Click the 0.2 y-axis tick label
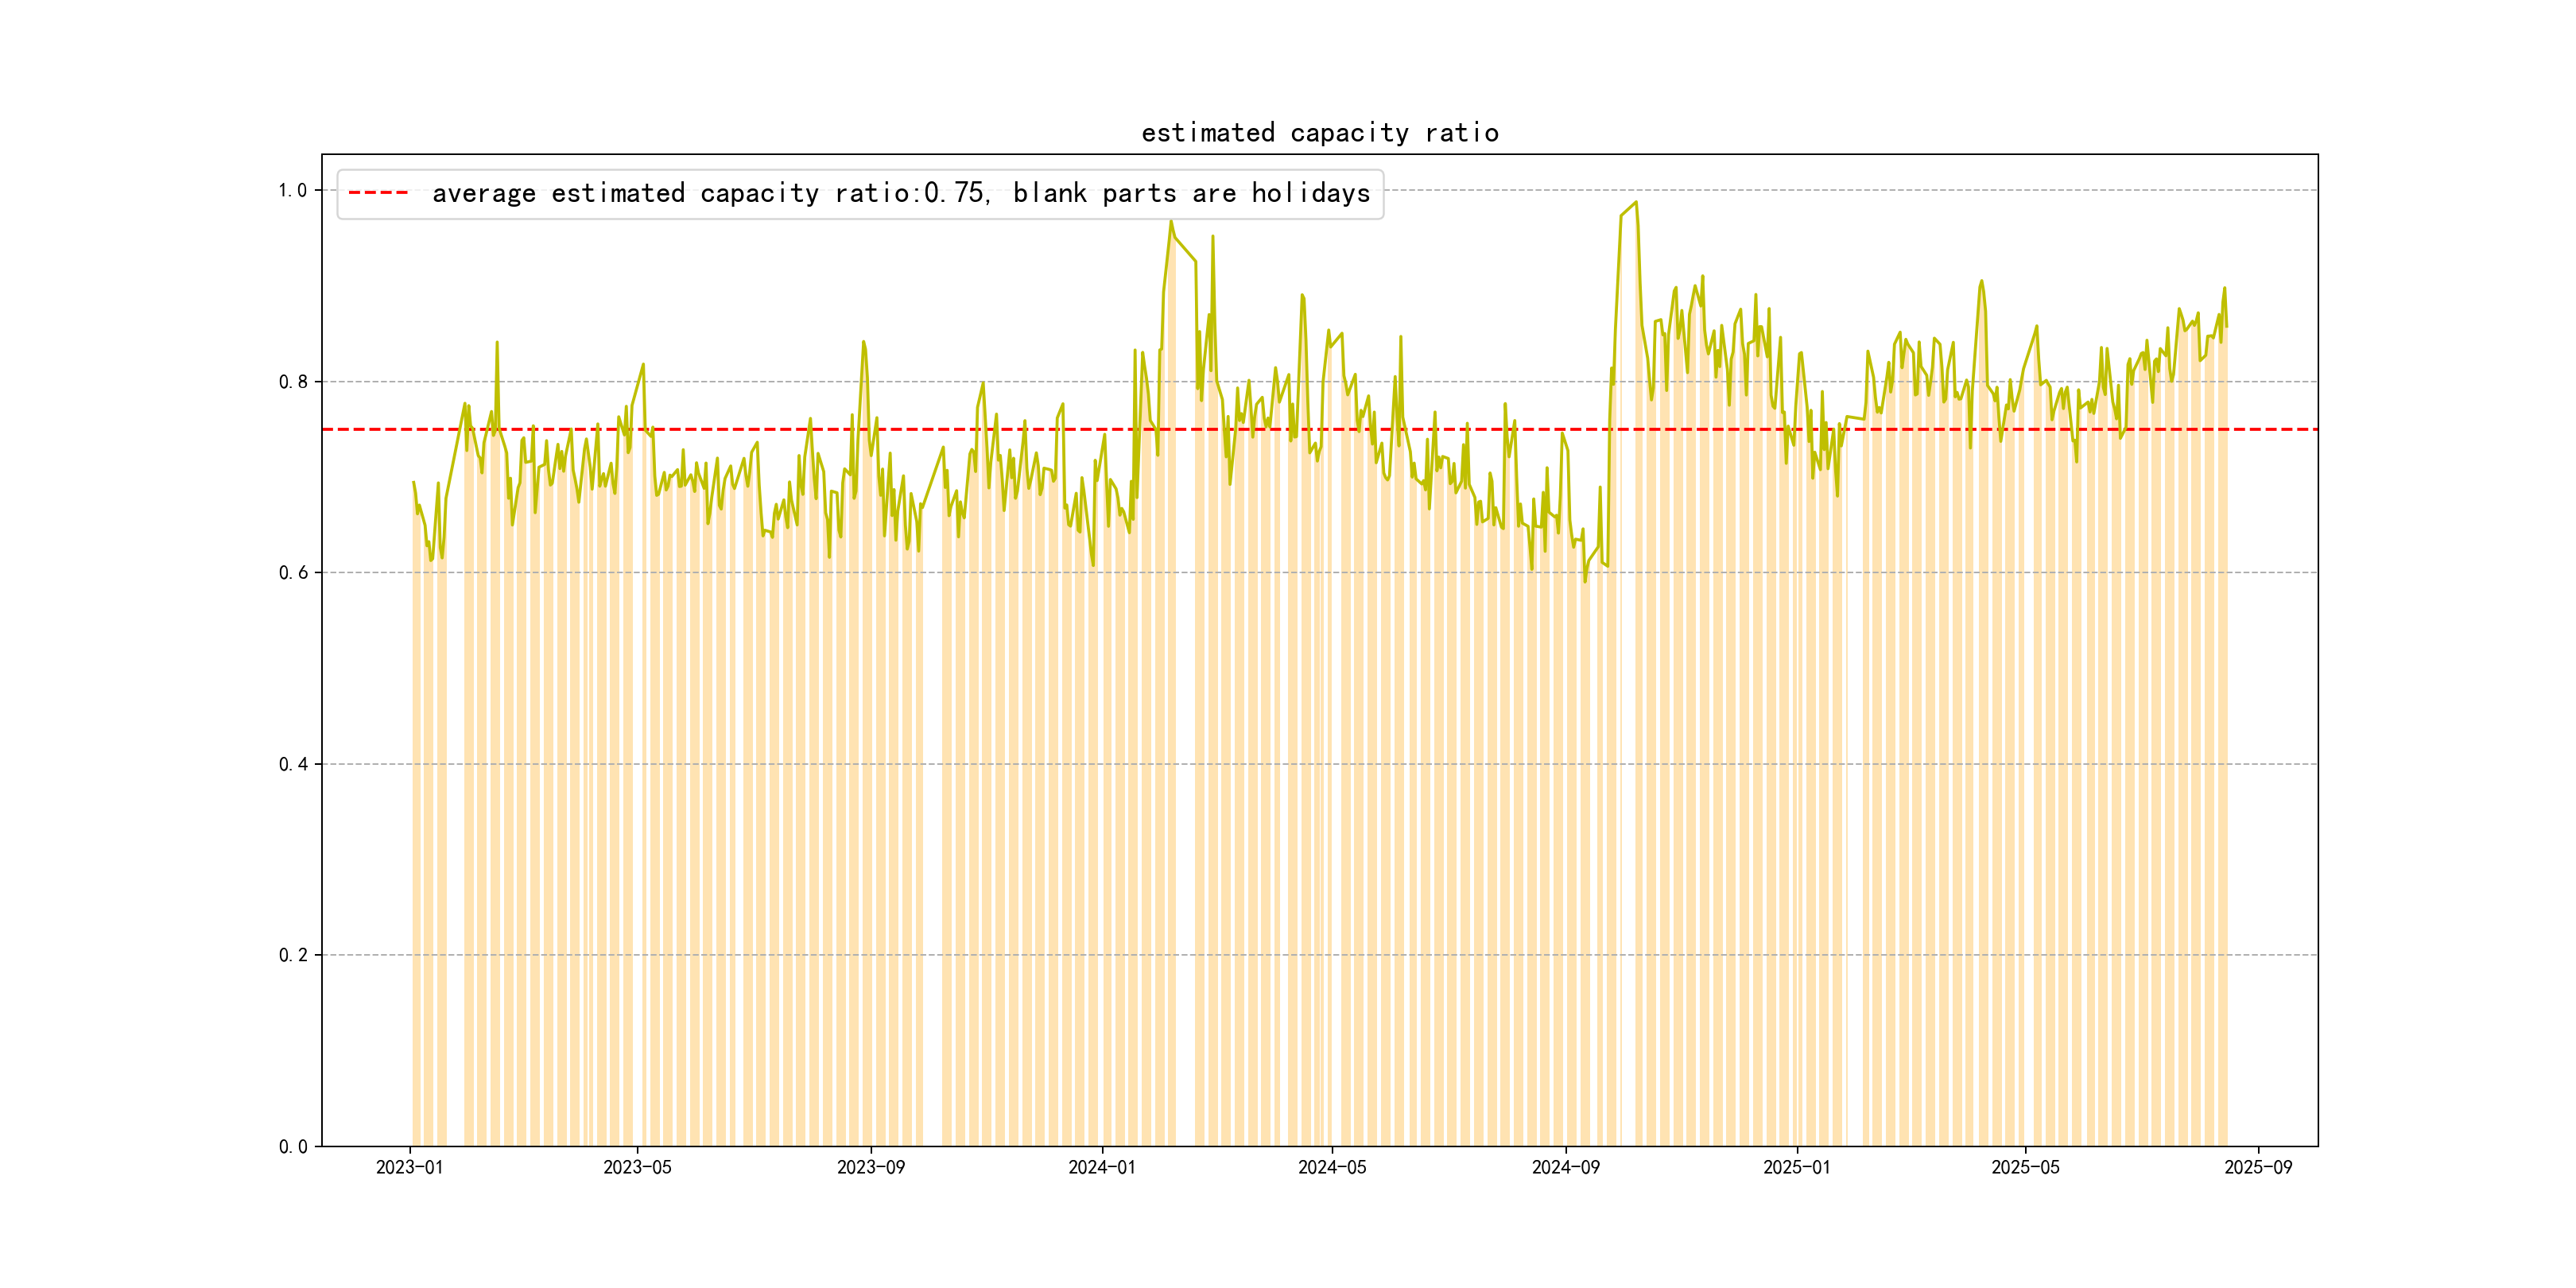Viewport: 2576px width, 1288px height. [x=293, y=955]
